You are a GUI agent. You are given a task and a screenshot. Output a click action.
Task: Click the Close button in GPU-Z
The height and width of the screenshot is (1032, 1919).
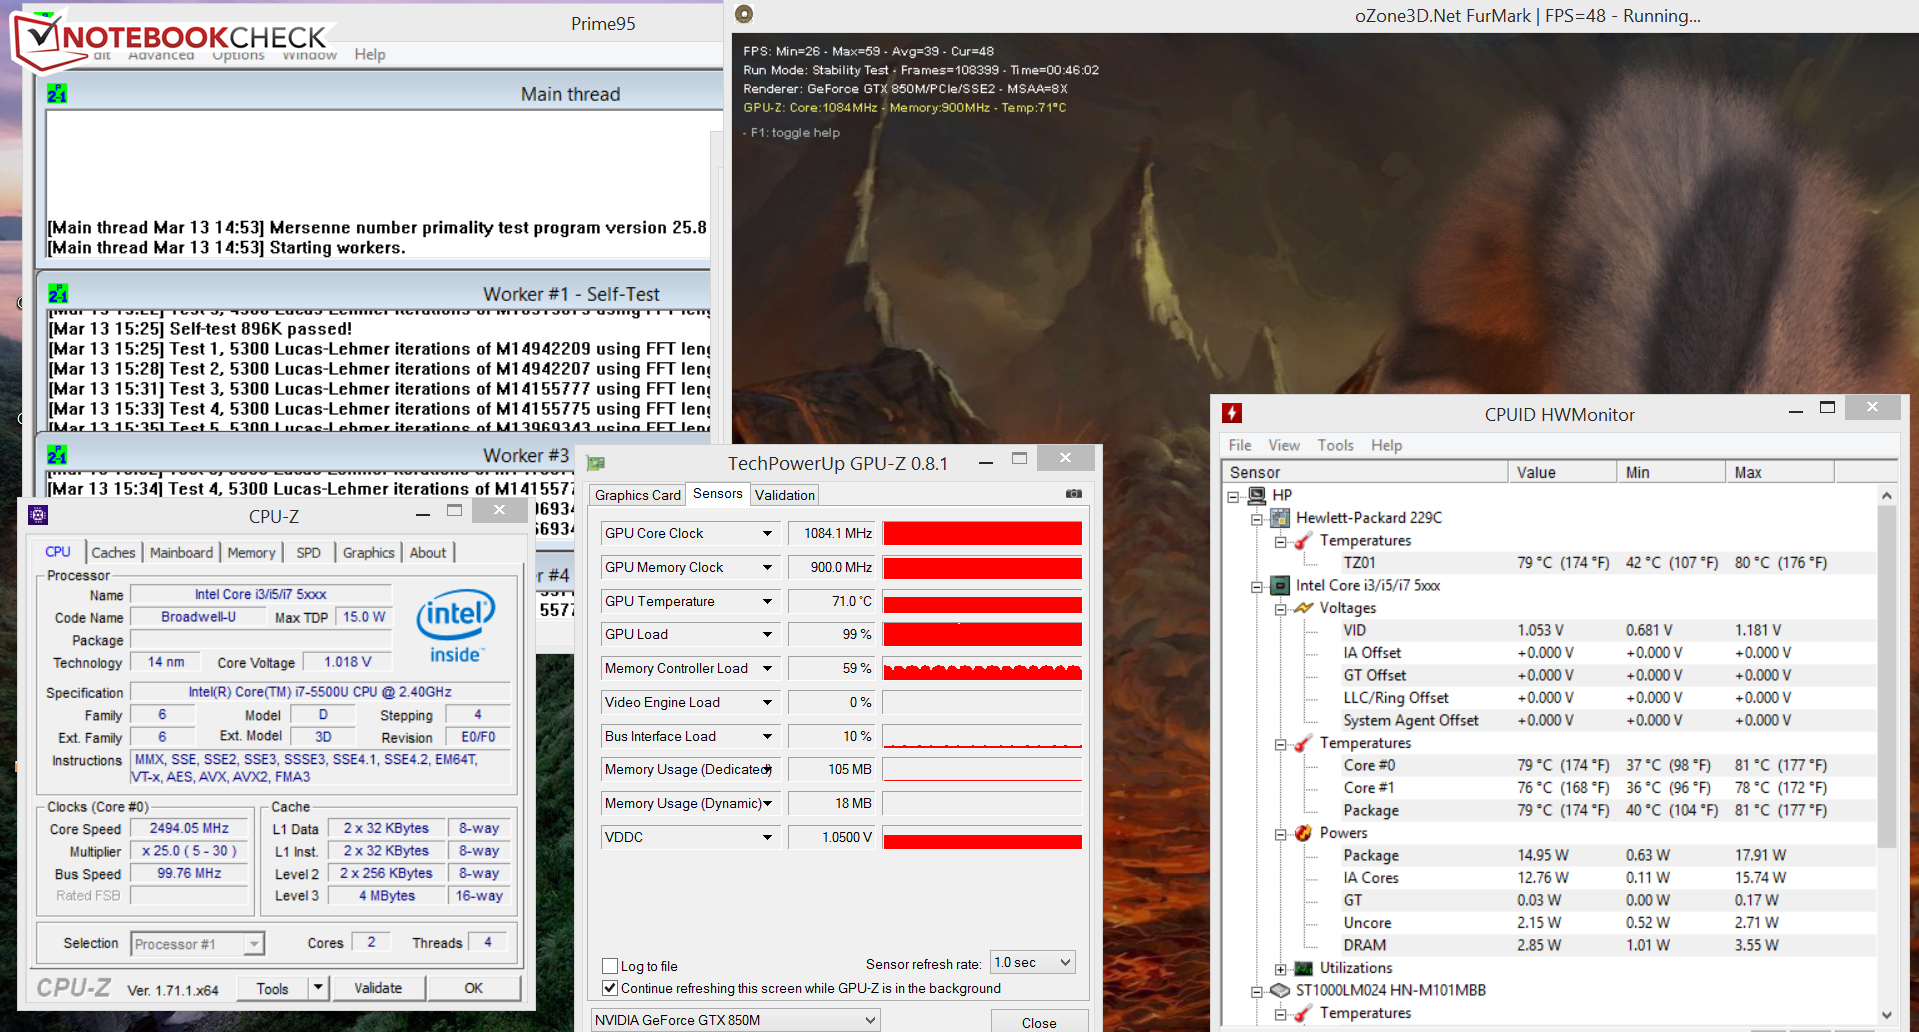click(x=1039, y=1022)
